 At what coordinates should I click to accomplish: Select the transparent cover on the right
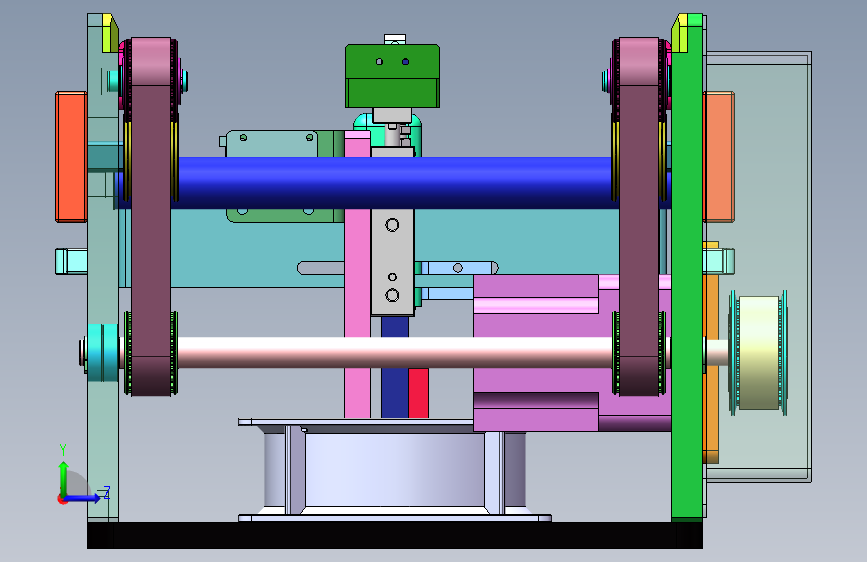(774, 266)
